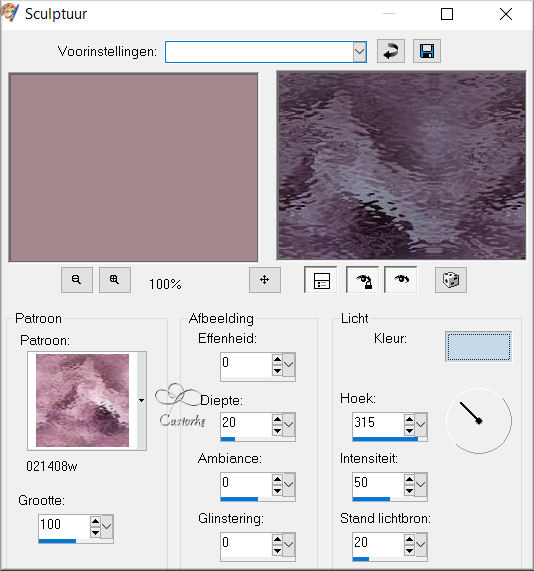Screen dimensions: 534x571
Task: Save preset with the floppy disk icon
Action: 427,51
